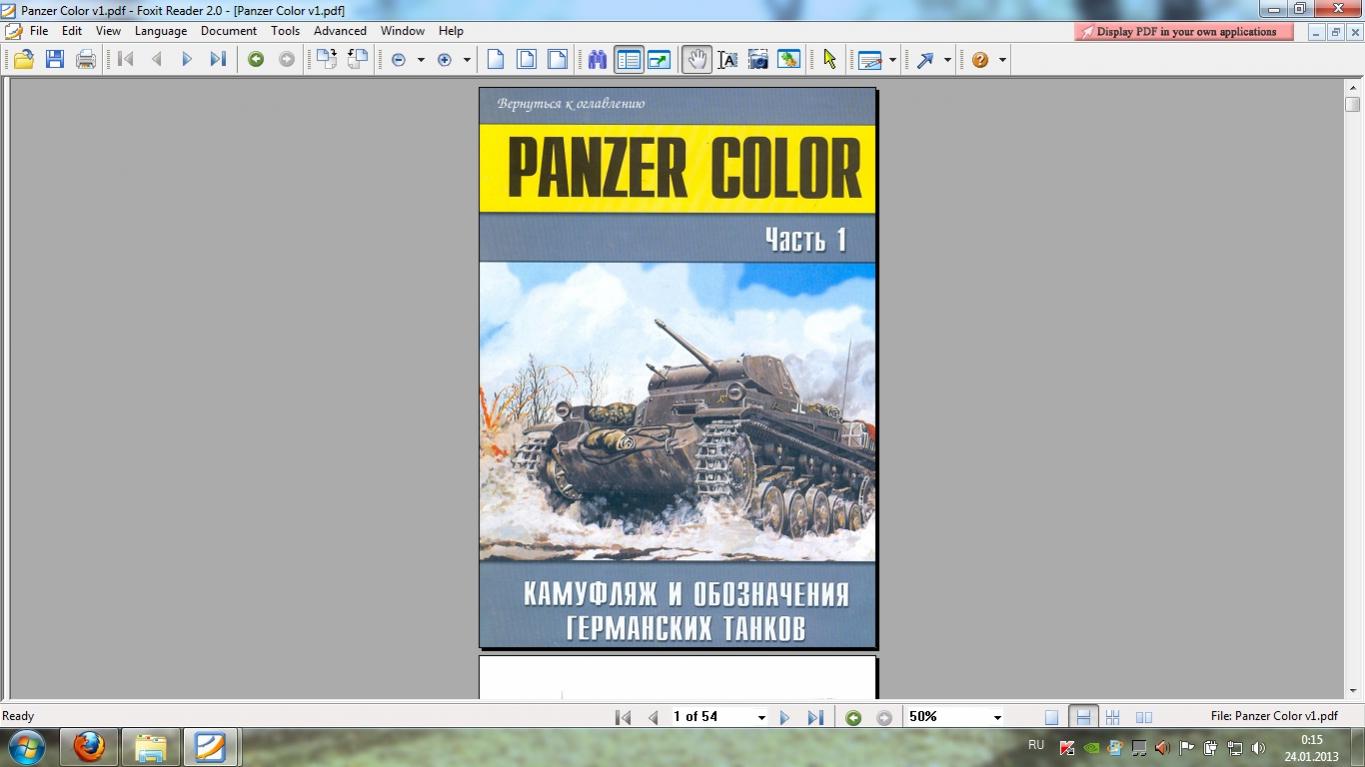This screenshot has height=767, width=1365.
Task: Save the document with the floppy icon
Action: pos(55,60)
